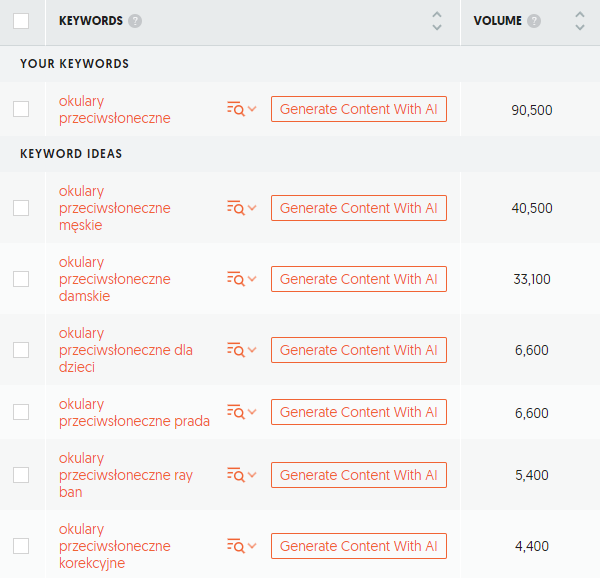The height and width of the screenshot is (578, 600).
Task: Open search-results icon for okulary przeciwsłoneczne męskie
Action: coord(236,208)
